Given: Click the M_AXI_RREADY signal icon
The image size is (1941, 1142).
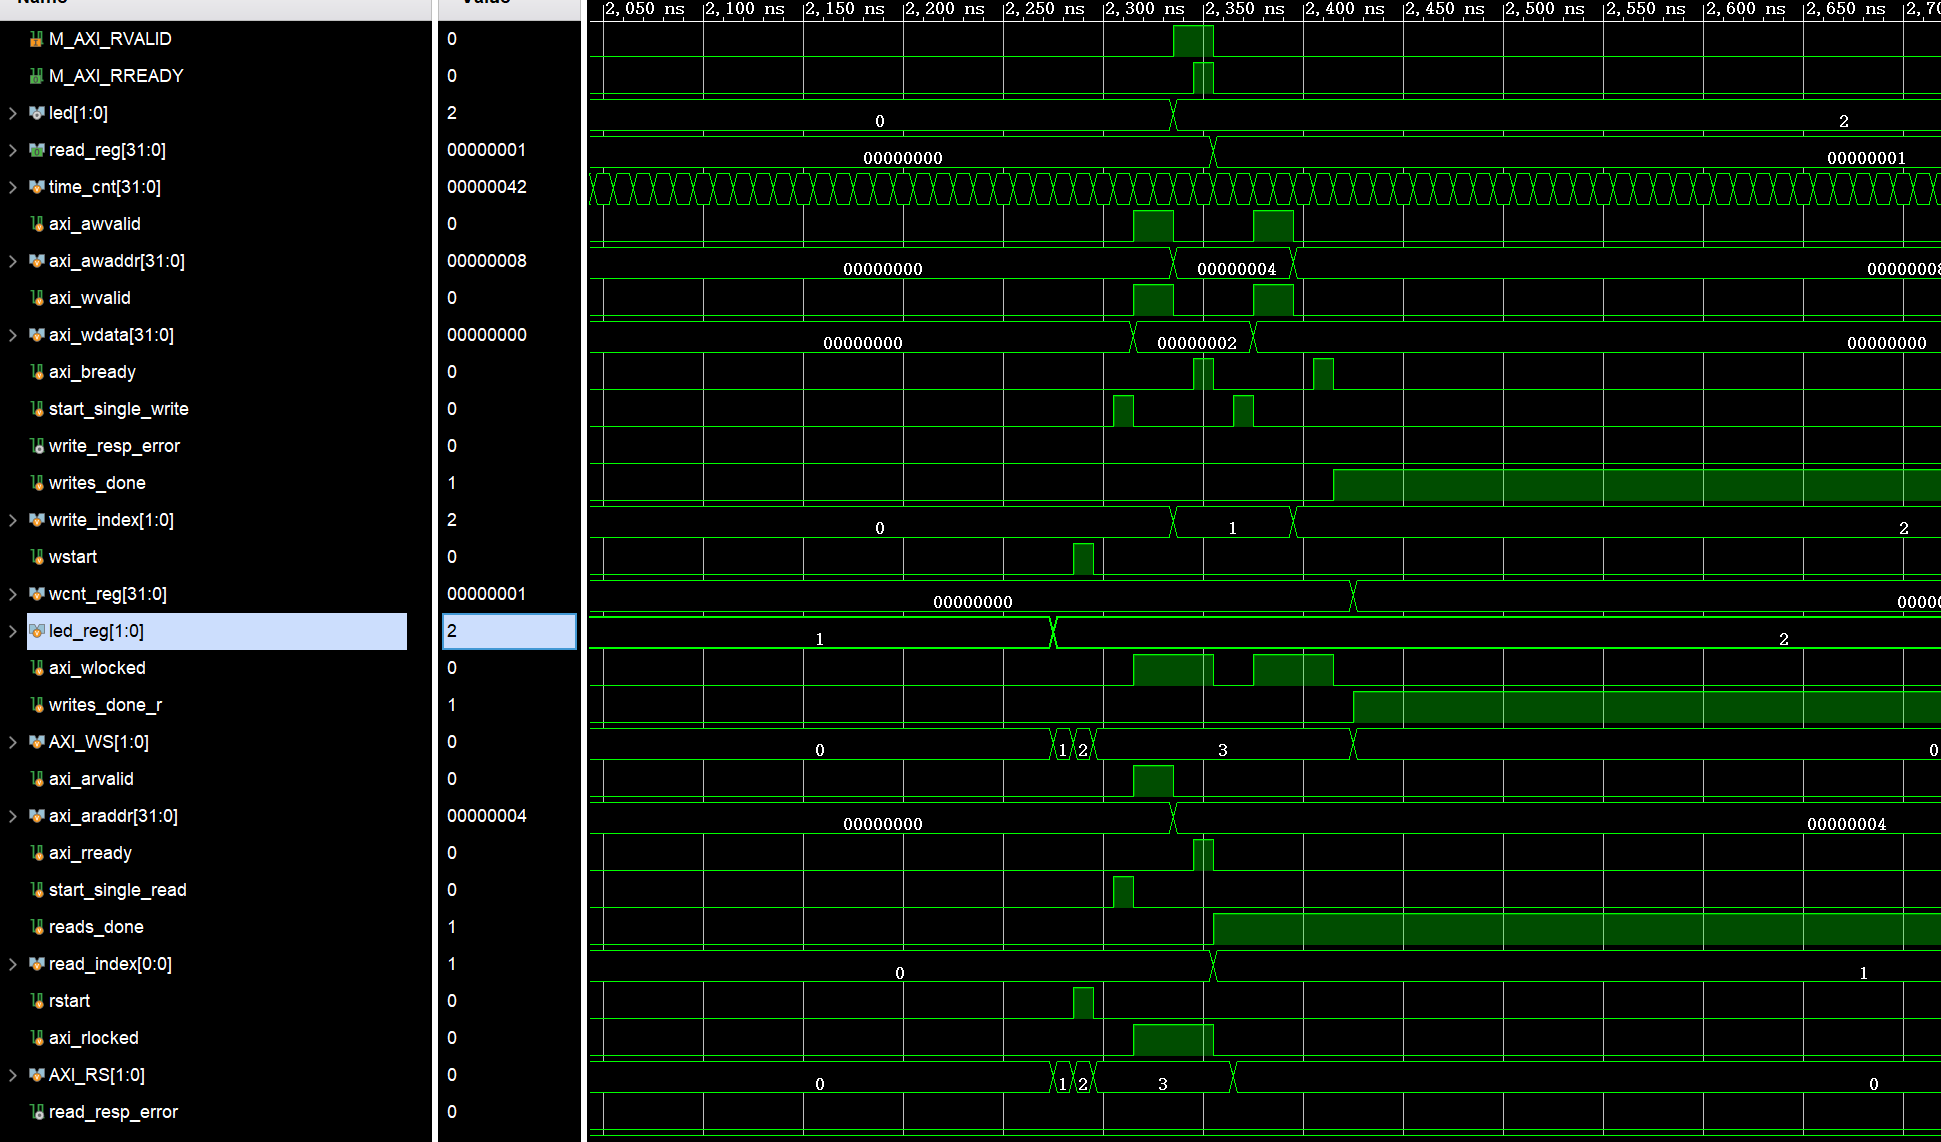Looking at the screenshot, I should 37,76.
